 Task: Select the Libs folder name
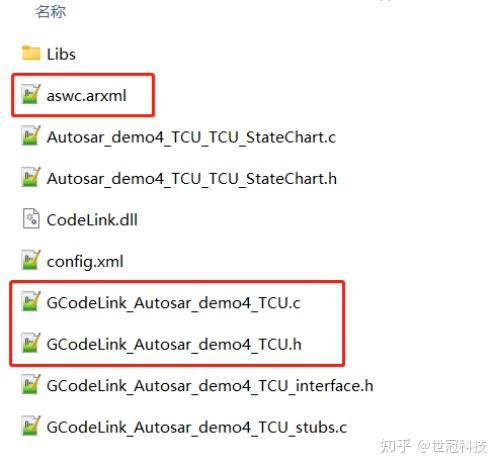pos(61,54)
